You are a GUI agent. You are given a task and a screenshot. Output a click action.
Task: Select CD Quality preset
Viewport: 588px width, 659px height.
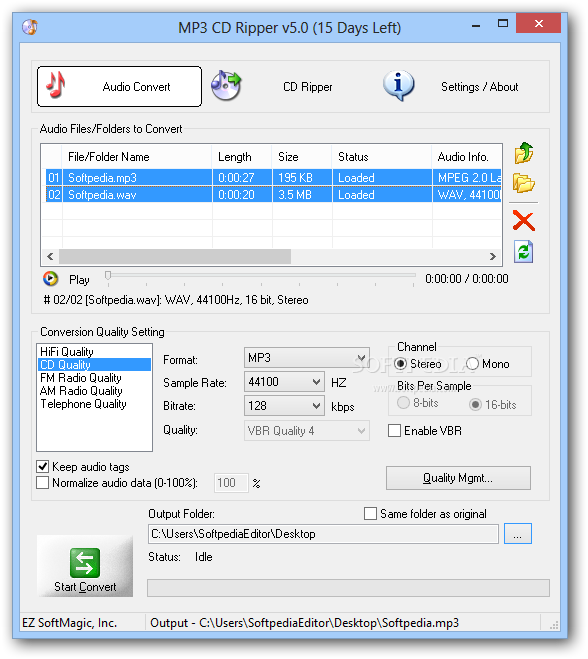pos(94,365)
